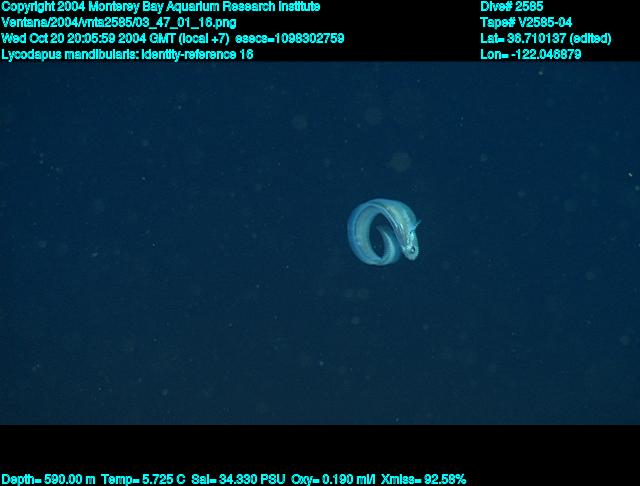Select the Dive# 2585 label

(511, 6)
